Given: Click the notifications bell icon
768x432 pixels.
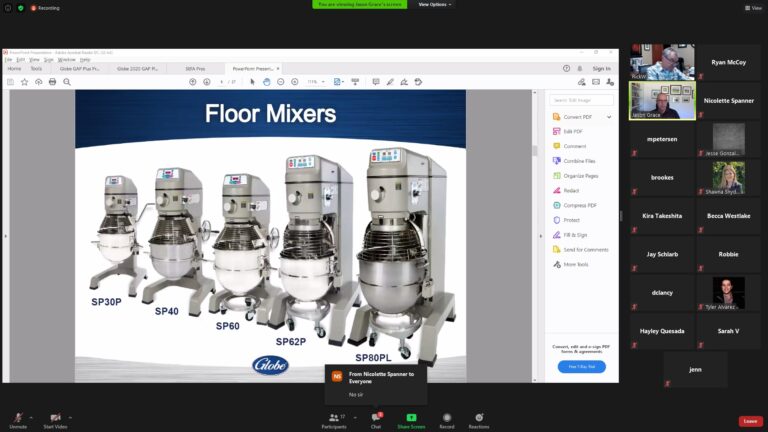Looking at the screenshot, I should pos(580,69).
